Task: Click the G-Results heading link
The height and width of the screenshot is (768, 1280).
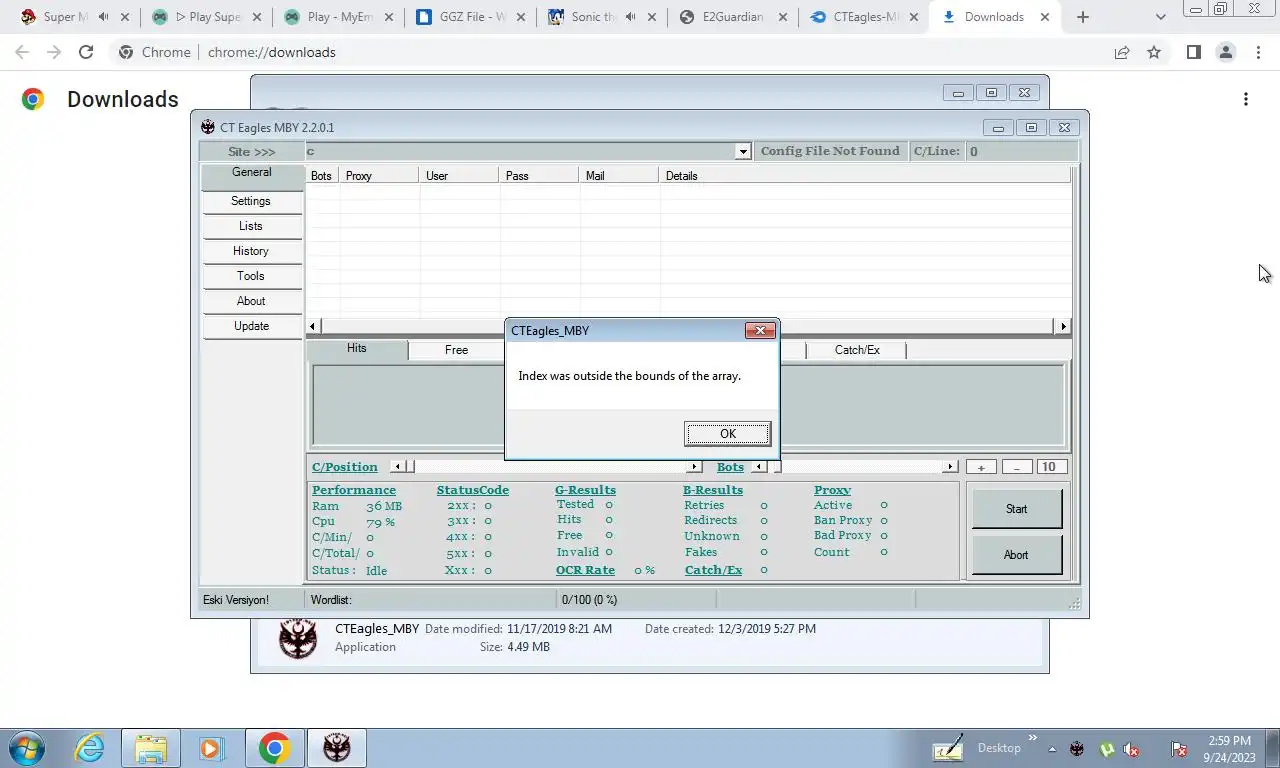Action: click(585, 490)
